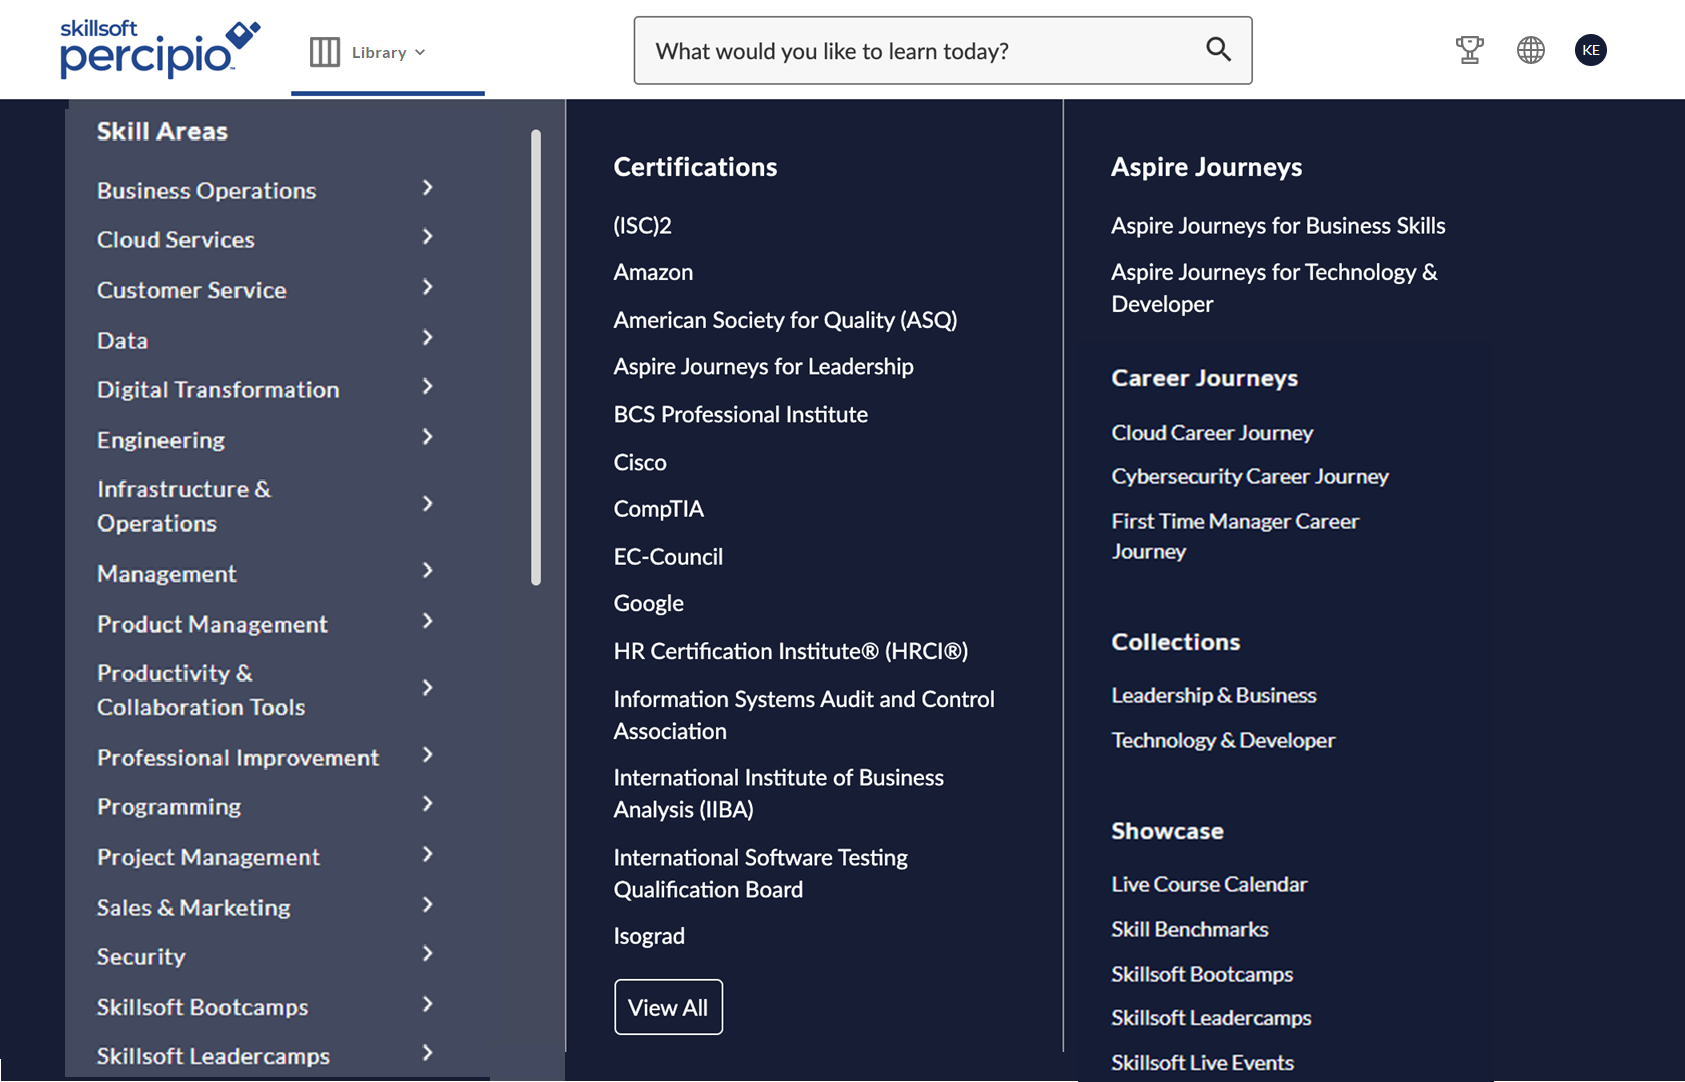
Task: Open the KE user profile avatar
Action: tap(1590, 50)
